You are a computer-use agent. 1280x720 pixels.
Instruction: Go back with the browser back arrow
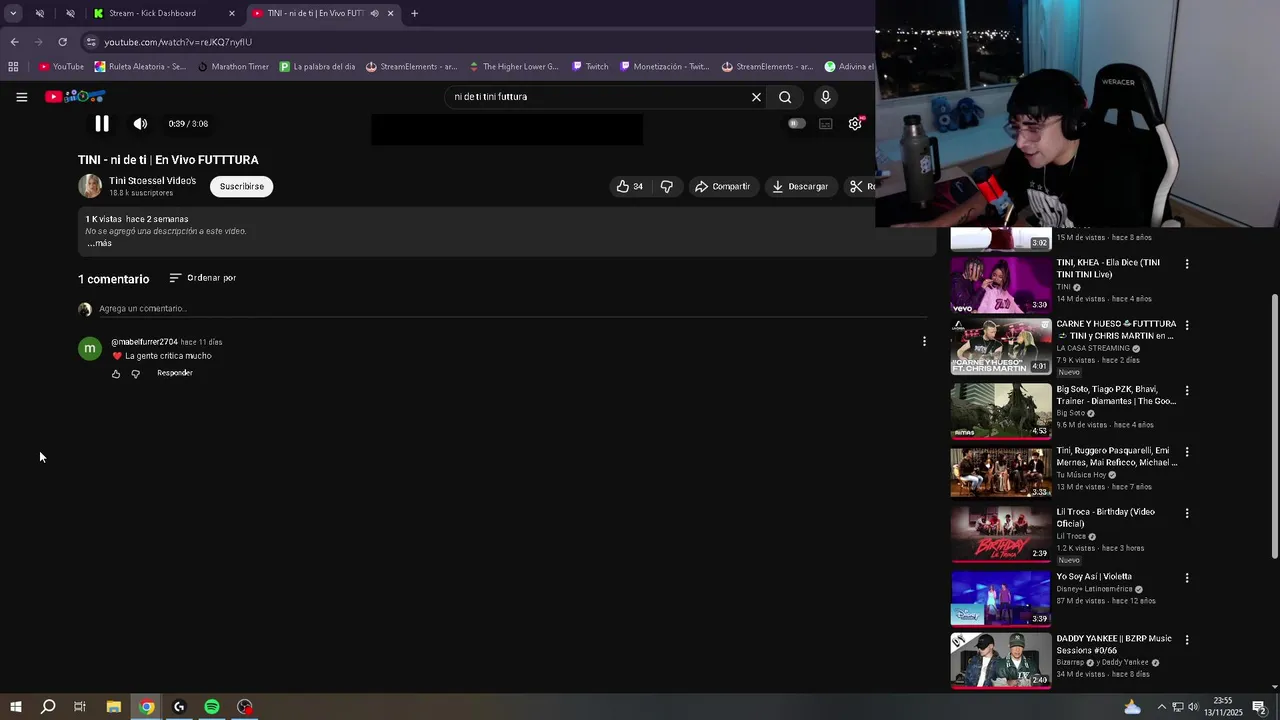click(x=14, y=42)
